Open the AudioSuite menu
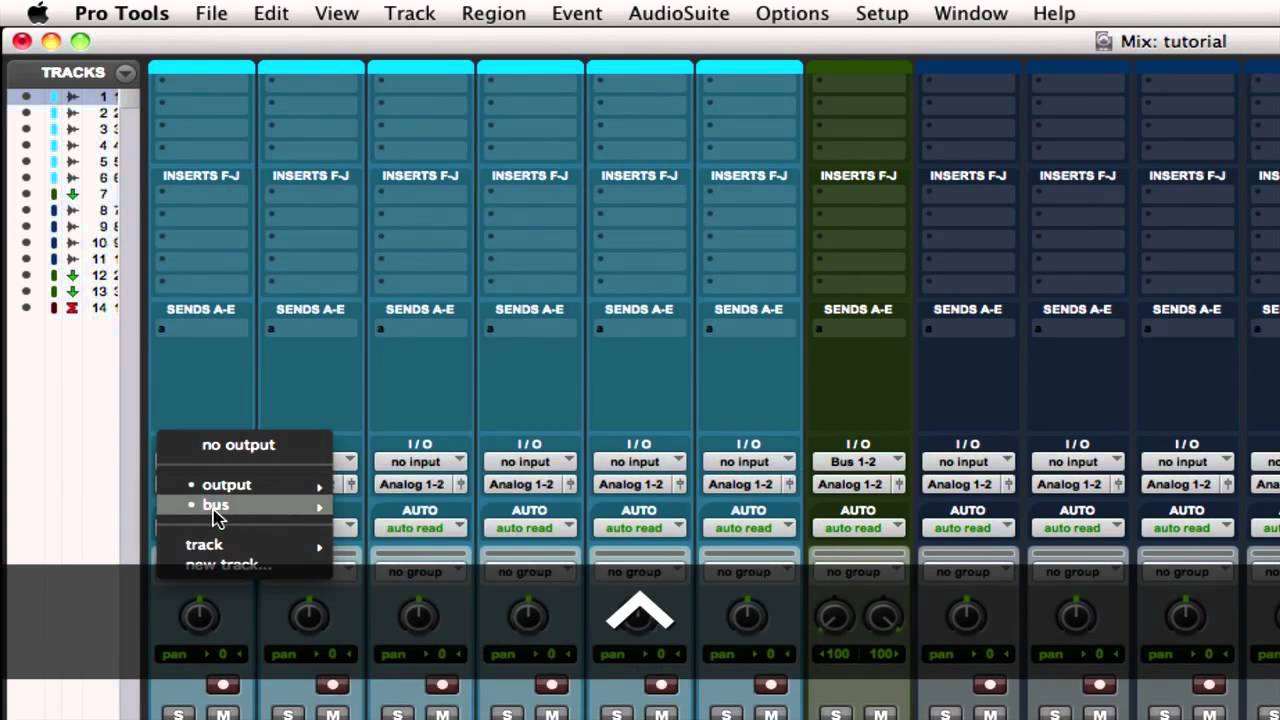Viewport: 1280px width, 720px height. coord(679,13)
